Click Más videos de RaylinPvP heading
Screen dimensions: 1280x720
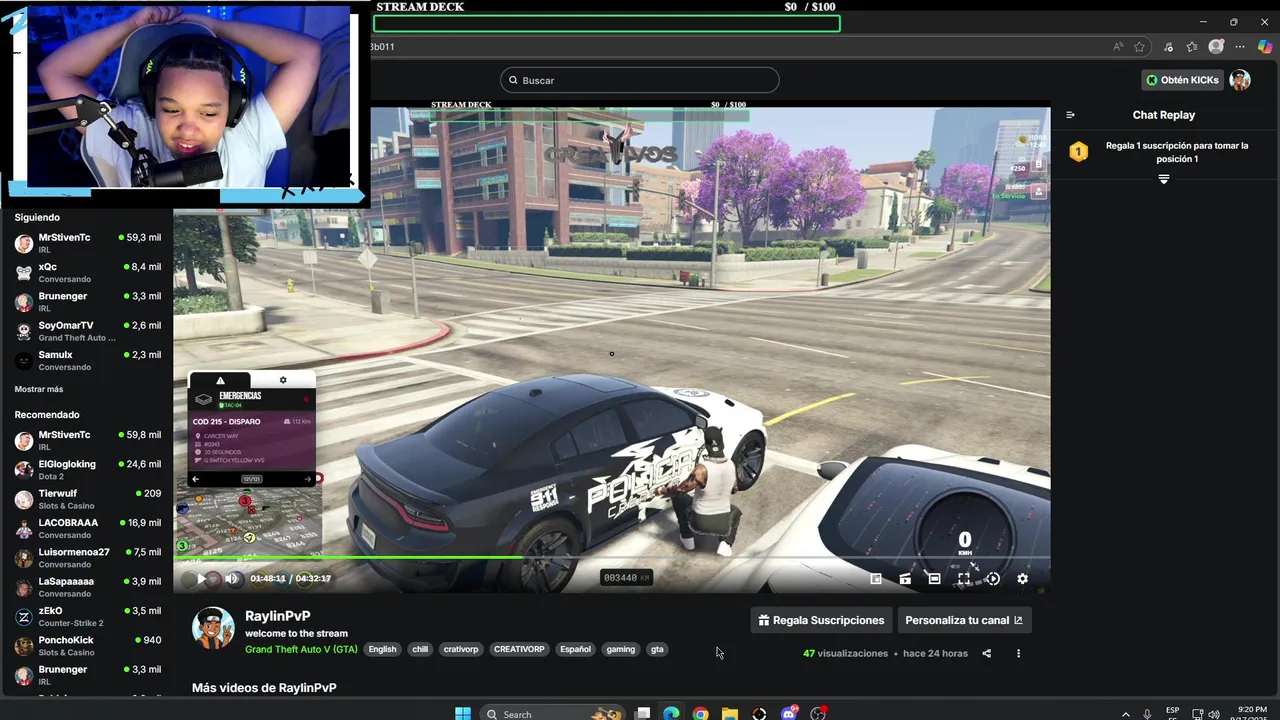(x=264, y=688)
